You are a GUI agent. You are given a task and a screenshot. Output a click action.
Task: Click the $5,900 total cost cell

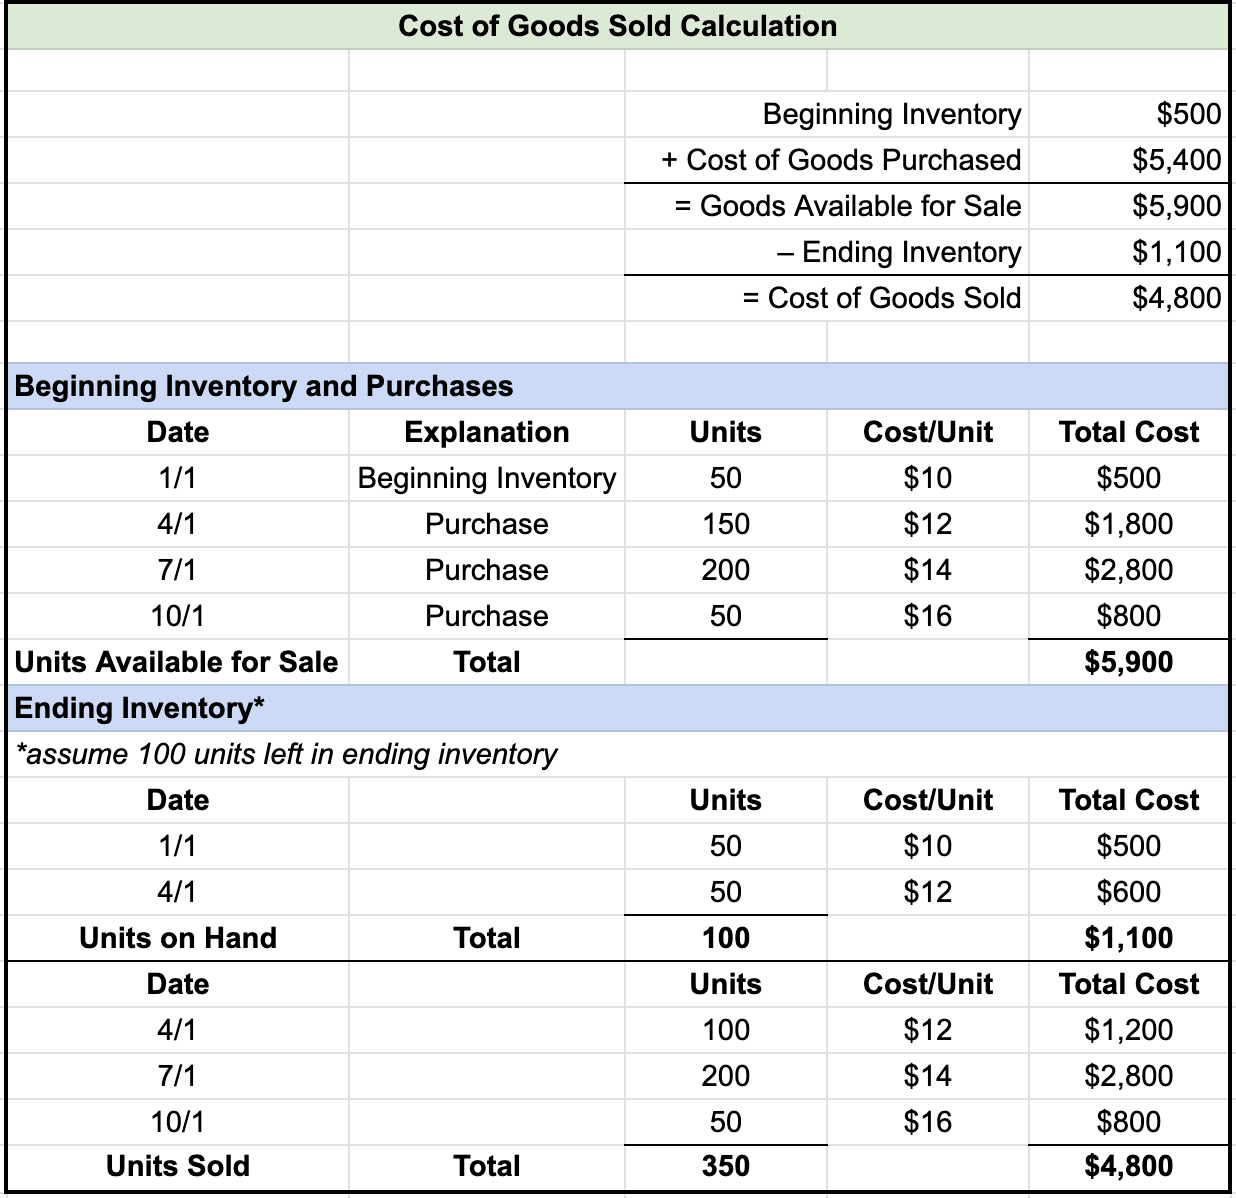(1128, 661)
